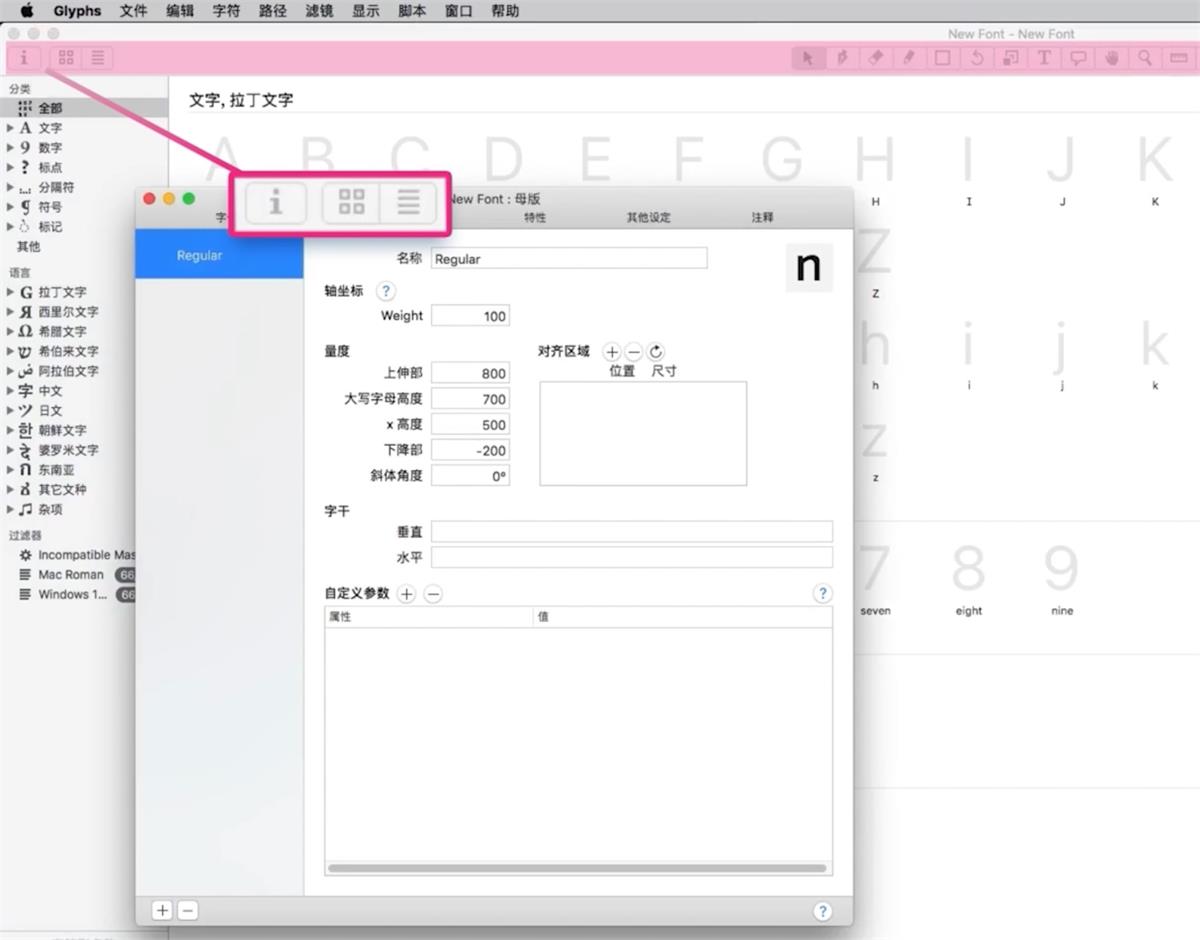Click inside the Weight value field
The image size is (1200, 940).
(470, 315)
